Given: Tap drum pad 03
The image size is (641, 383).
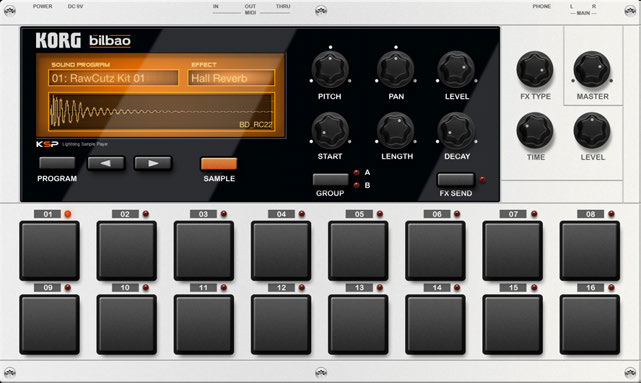Looking at the screenshot, I should click(204, 251).
